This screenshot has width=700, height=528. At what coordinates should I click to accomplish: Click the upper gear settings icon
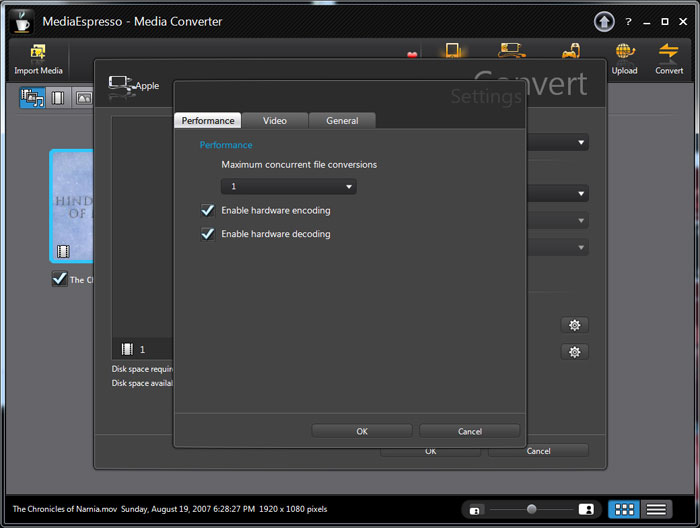tap(575, 325)
